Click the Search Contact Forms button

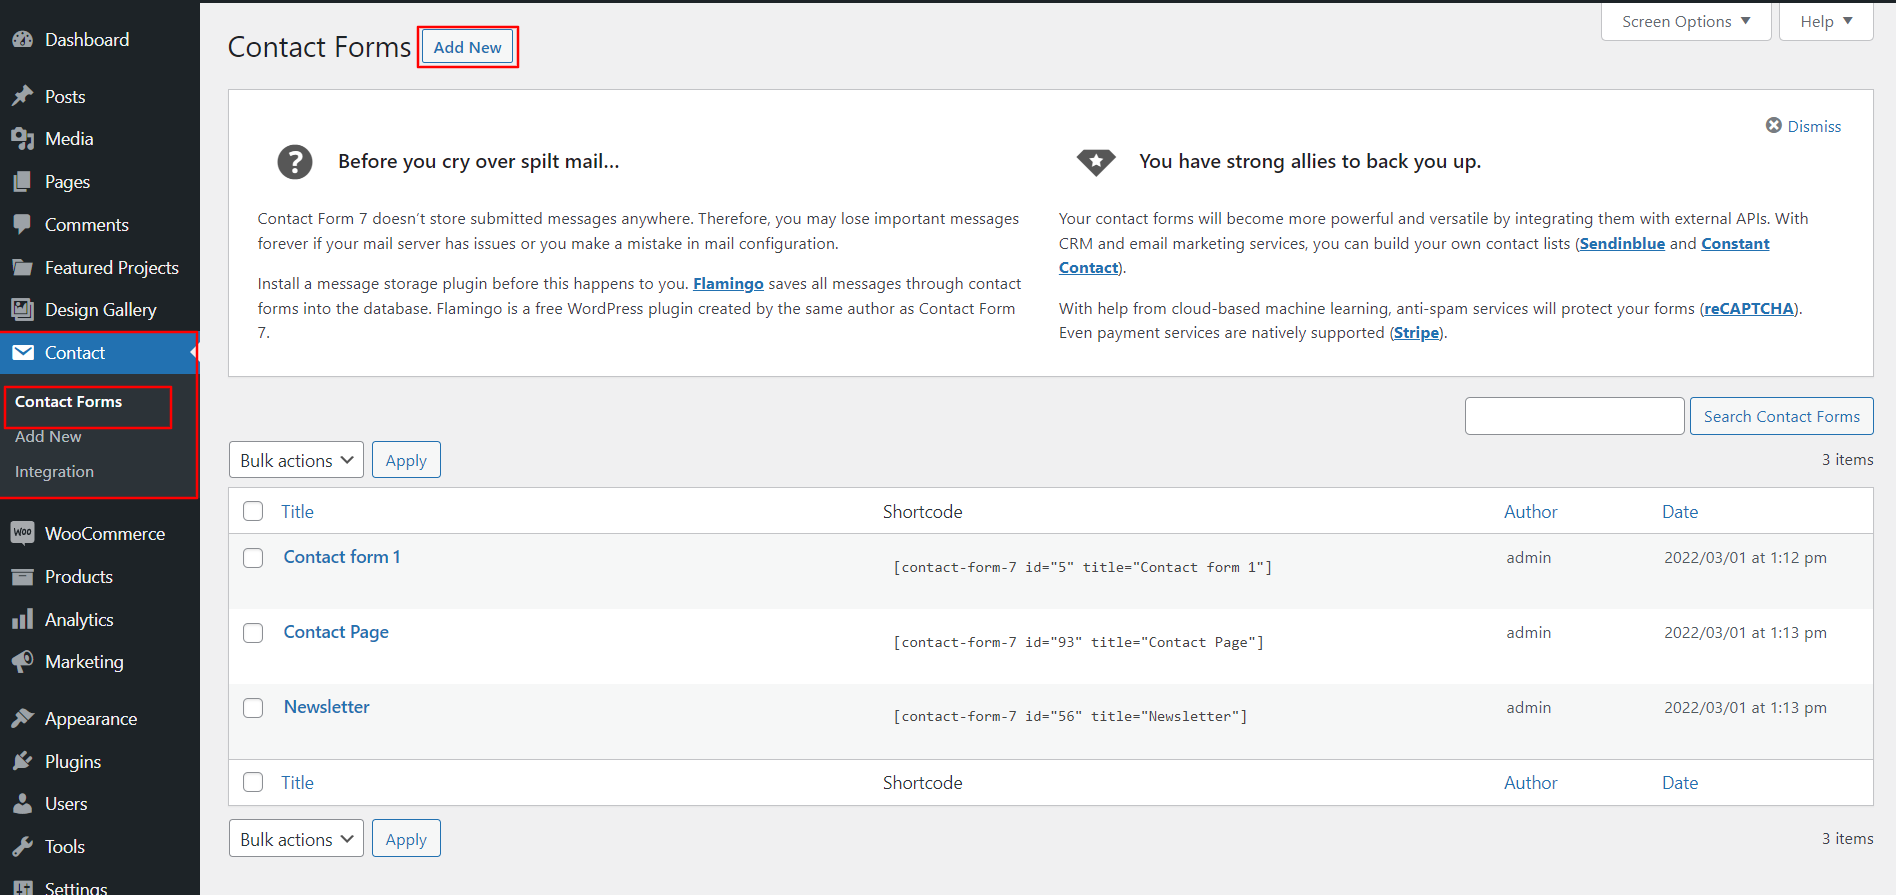[1781, 416]
